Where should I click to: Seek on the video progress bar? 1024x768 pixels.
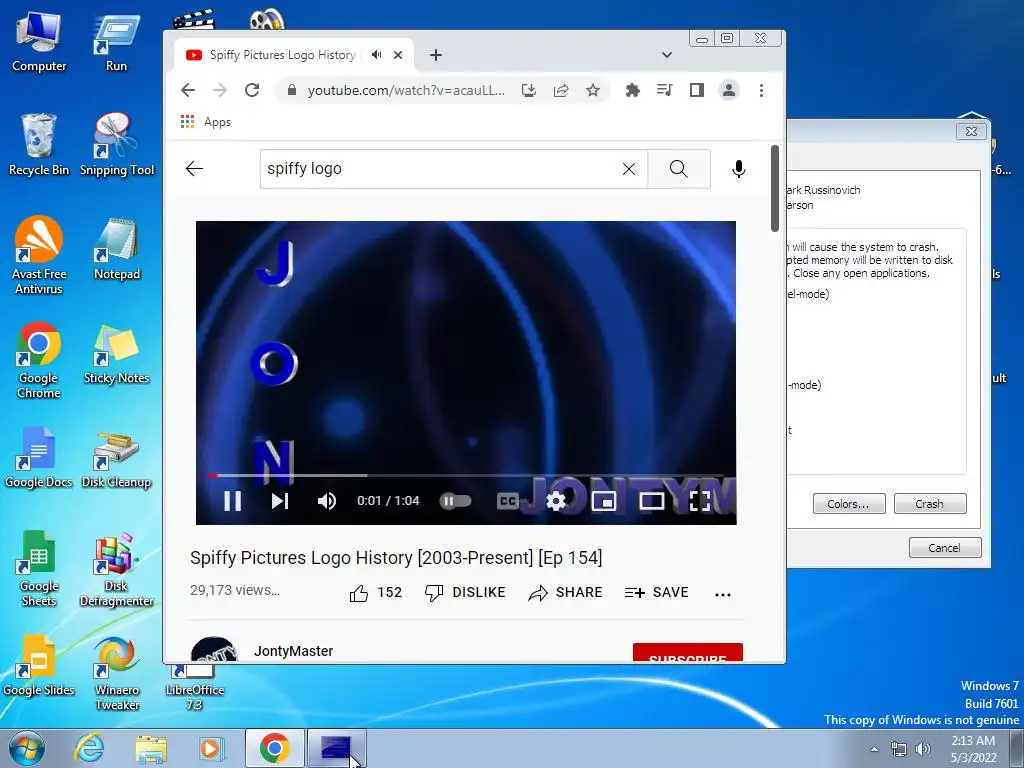coord(466,475)
